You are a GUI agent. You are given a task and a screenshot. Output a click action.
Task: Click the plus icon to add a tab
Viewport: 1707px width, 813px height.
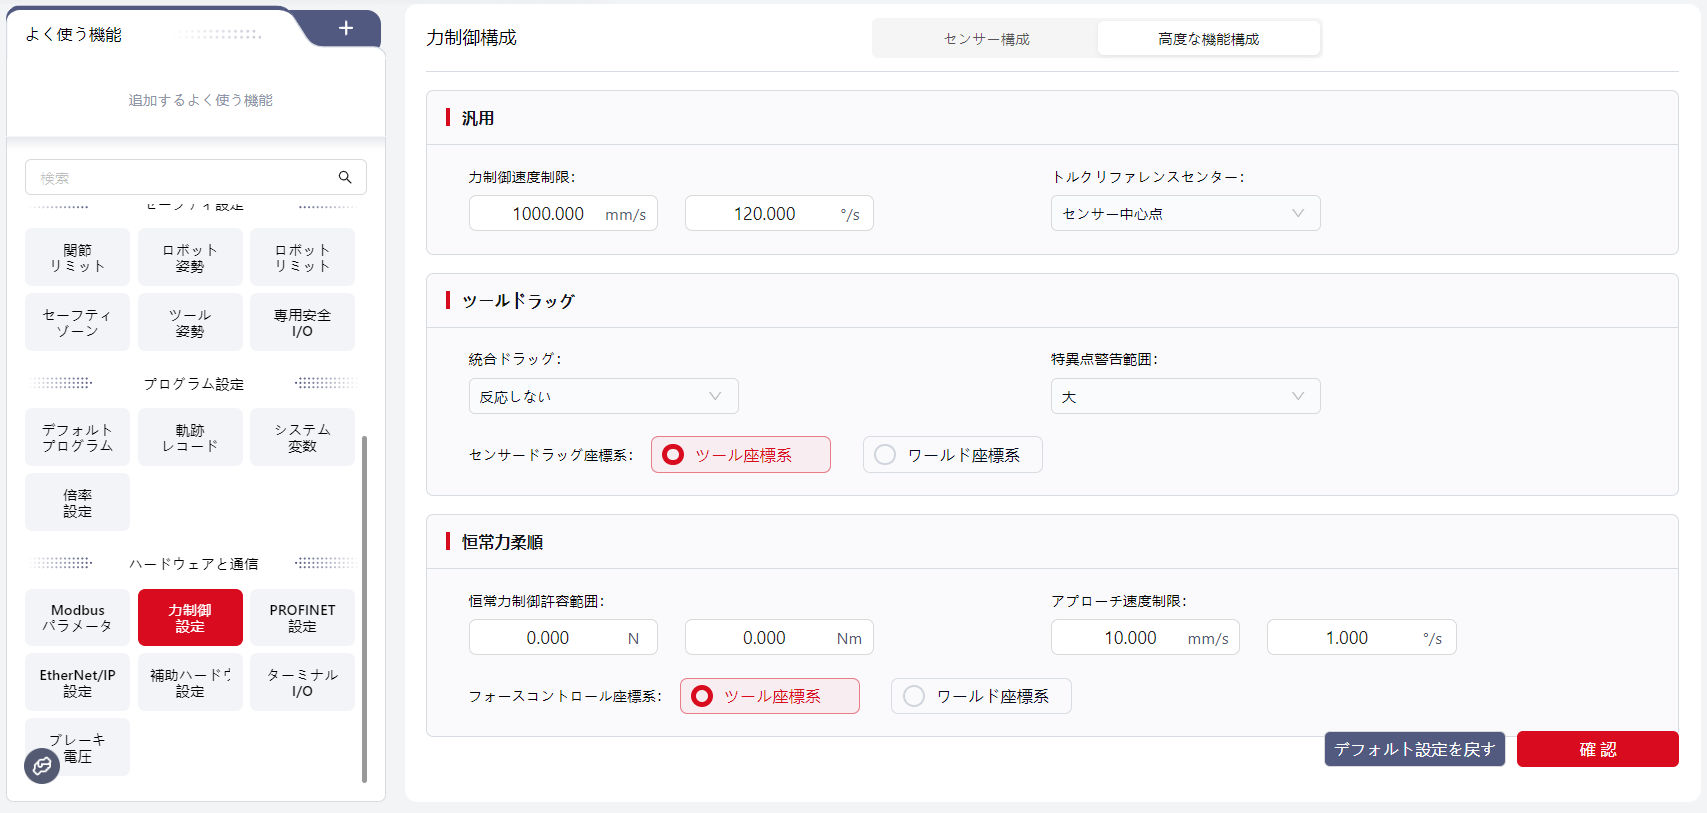(346, 28)
